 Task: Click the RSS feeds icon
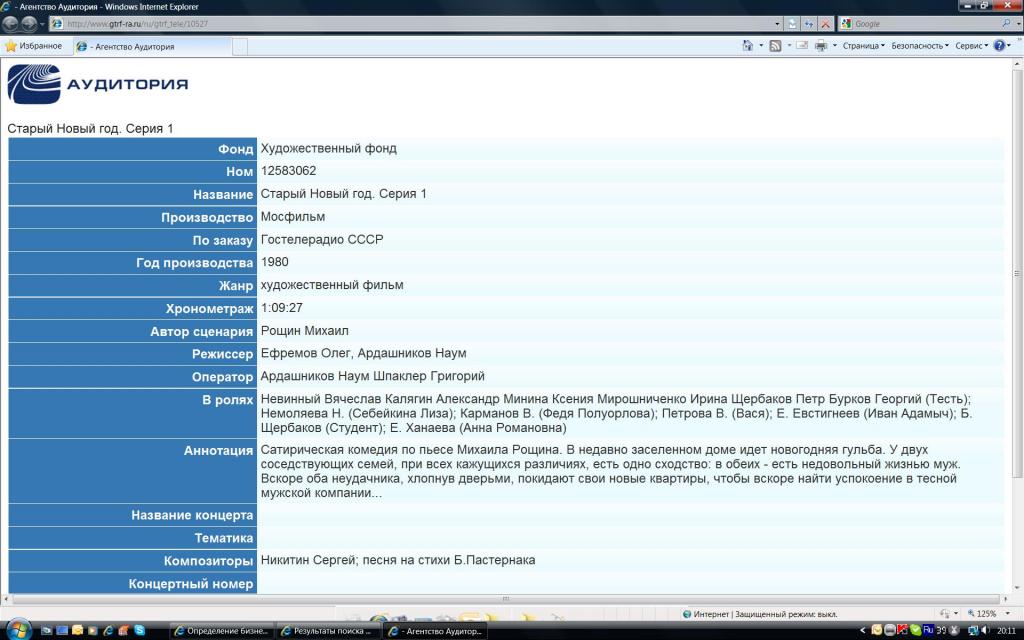click(x=775, y=46)
